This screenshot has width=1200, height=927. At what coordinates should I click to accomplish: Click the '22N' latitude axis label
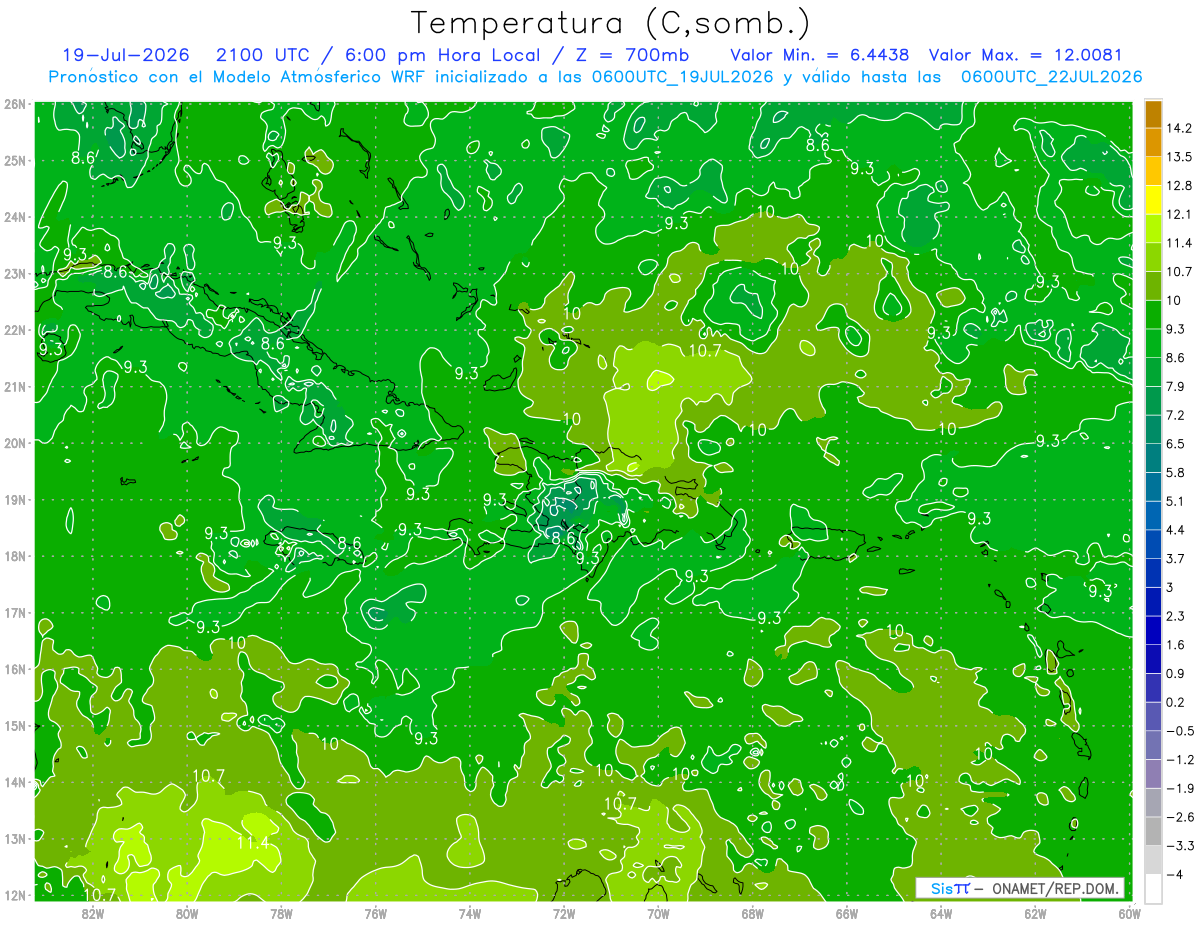pyautogui.click(x=14, y=330)
